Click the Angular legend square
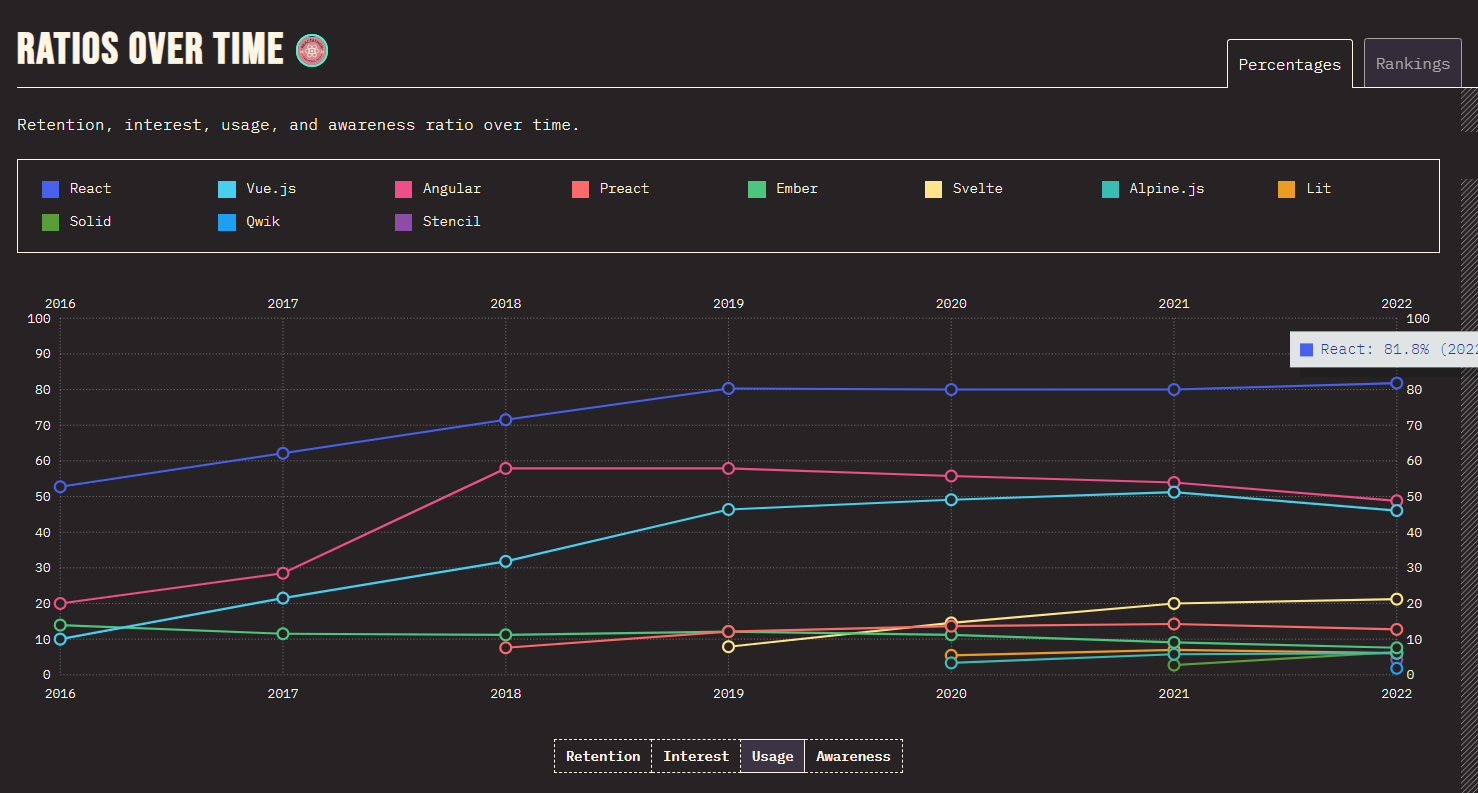Image resolution: width=1478 pixels, height=793 pixels. [x=403, y=189]
